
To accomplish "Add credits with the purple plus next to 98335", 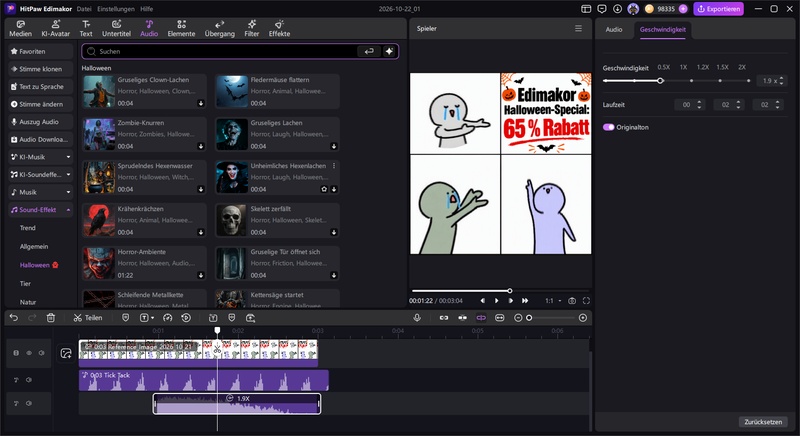I will 683,9.
